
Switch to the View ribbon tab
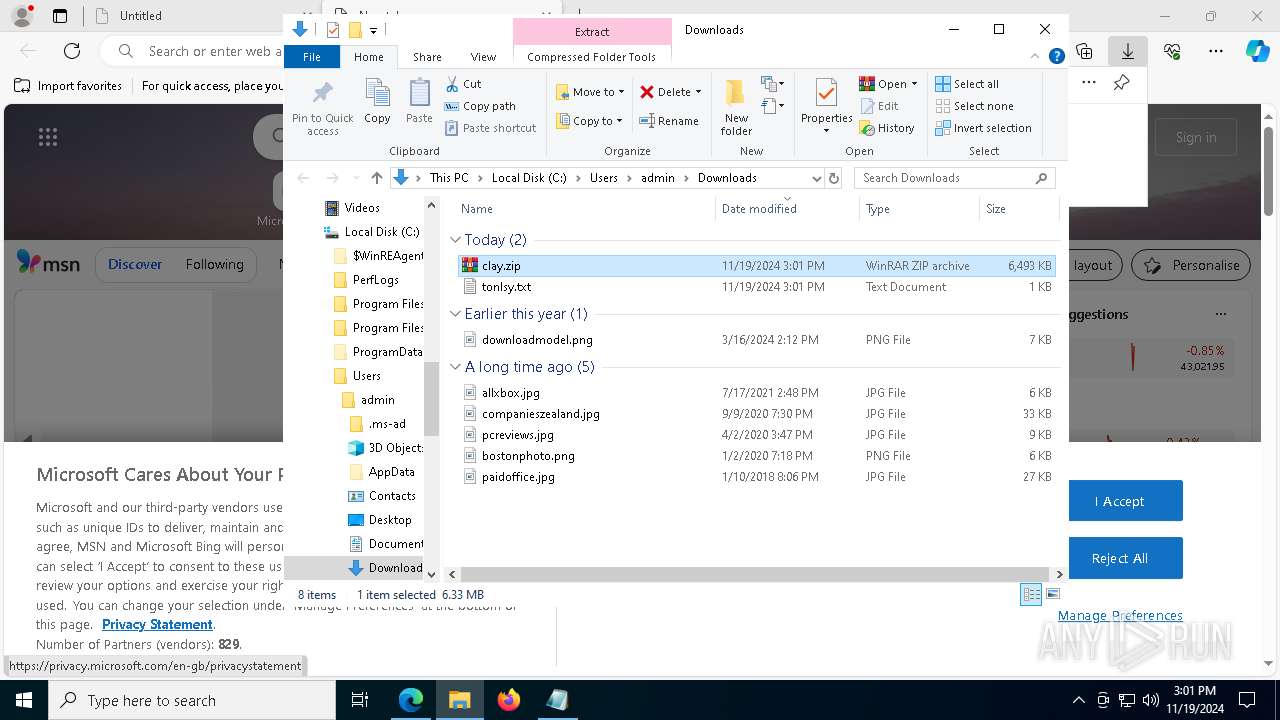(x=483, y=57)
